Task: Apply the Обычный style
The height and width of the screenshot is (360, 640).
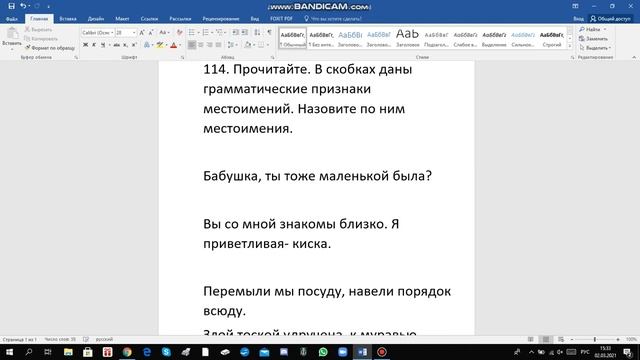Action: point(293,39)
